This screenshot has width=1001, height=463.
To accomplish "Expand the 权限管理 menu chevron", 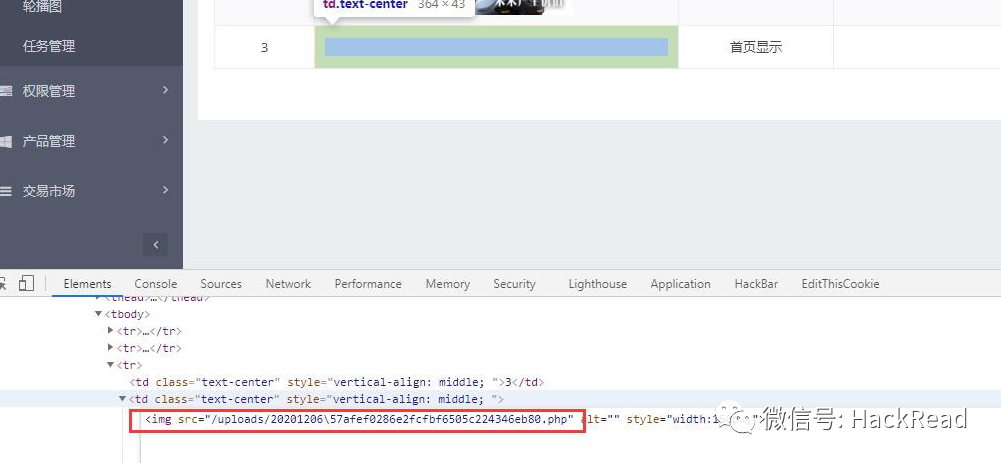I will coord(165,91).
